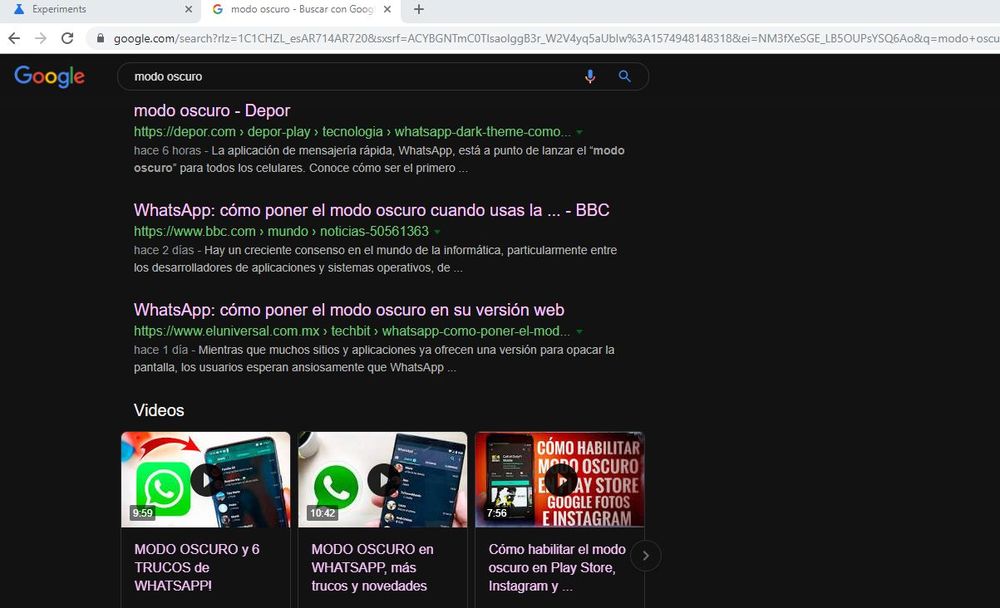Image resolution: width=1000 pixels, height=608 pixels.
Task: Click the 'hace 6 horas' snippet text
Action: (167, 151)
